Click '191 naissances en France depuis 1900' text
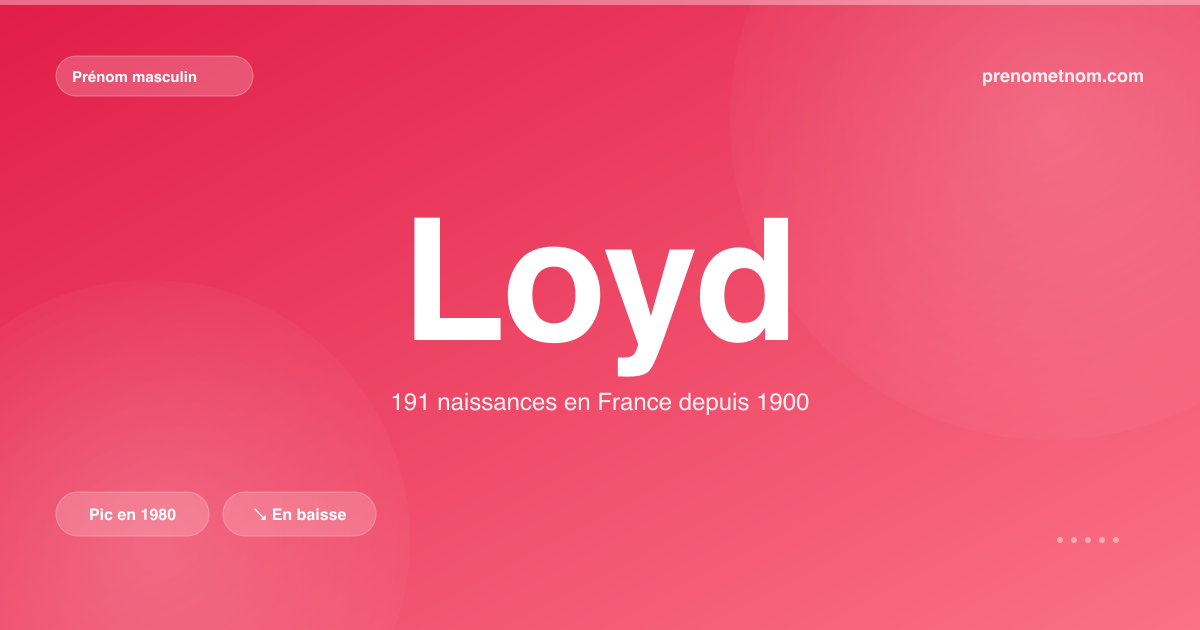The image size is (1200, 630). 600,403
